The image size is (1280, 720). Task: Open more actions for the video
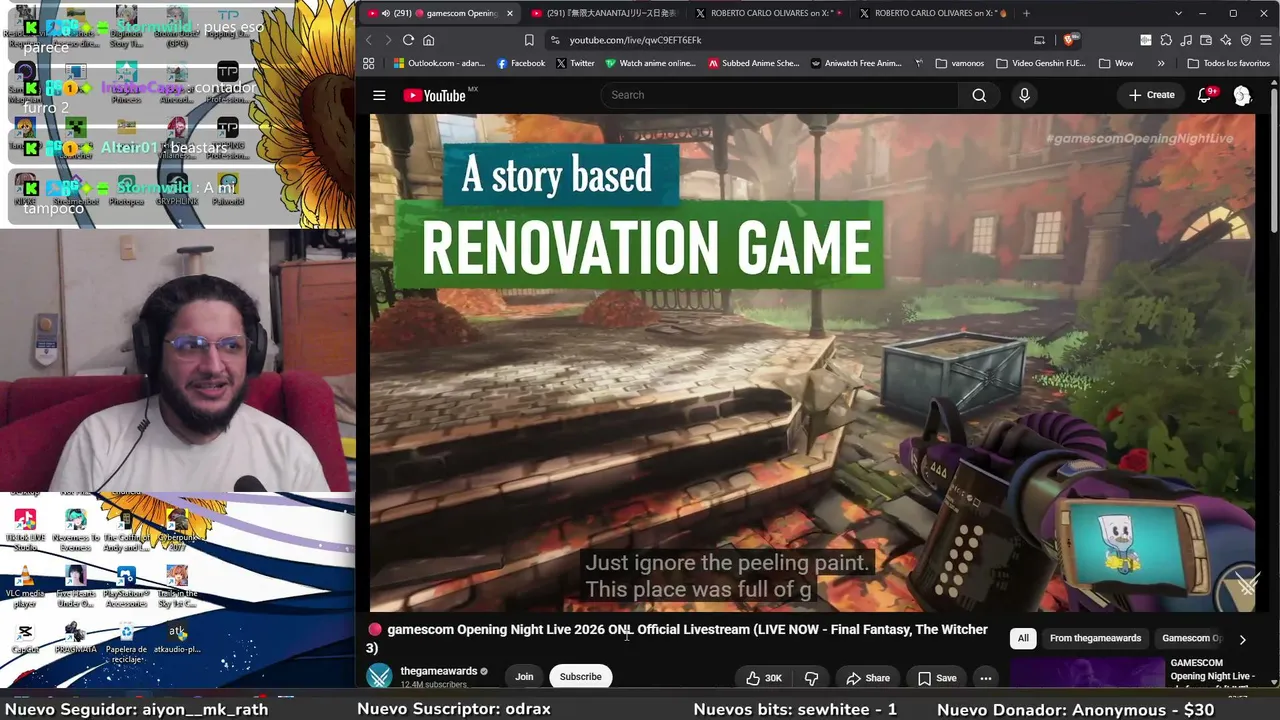click(985, 678)
